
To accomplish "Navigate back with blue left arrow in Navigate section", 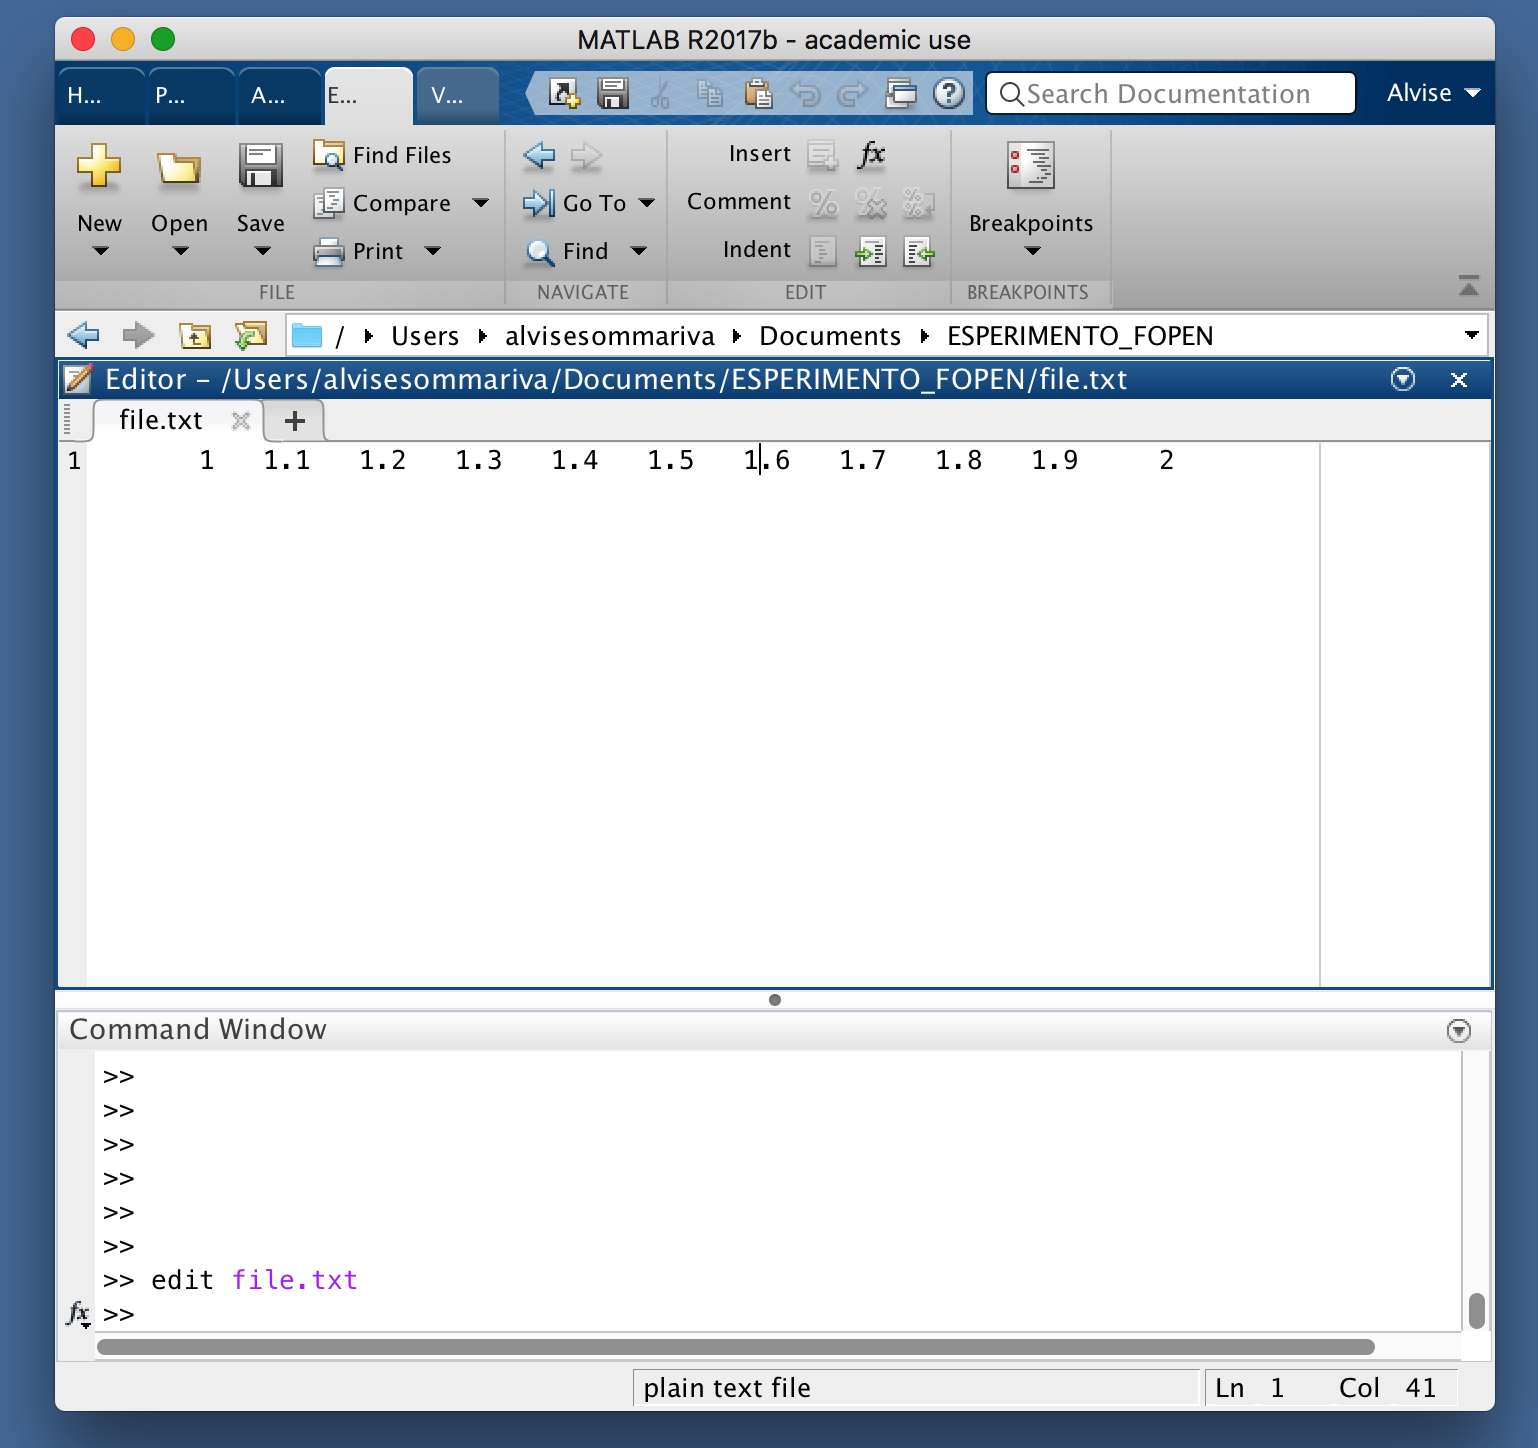I will pyautogui.click(x=539, y=155).
